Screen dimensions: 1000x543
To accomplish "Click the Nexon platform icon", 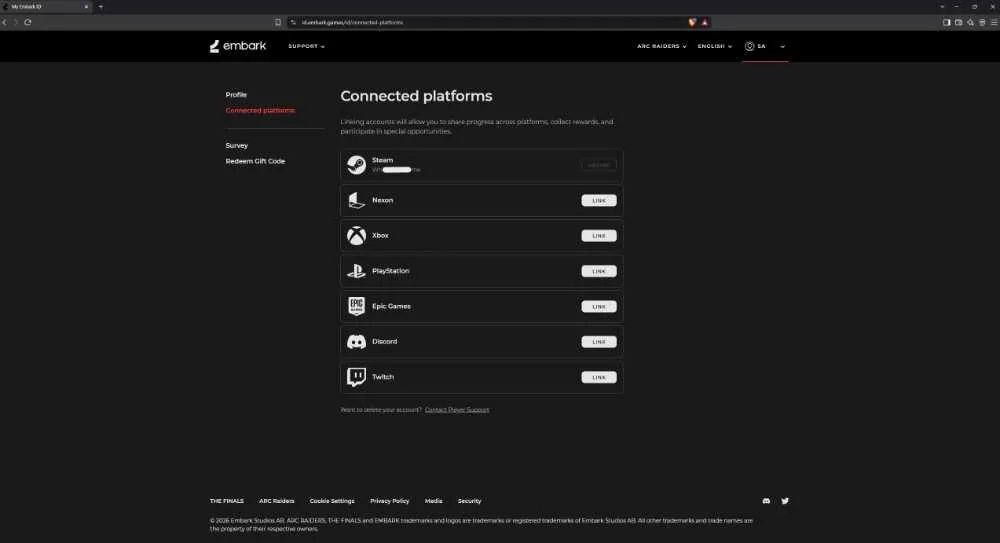I will coord(356,200).
